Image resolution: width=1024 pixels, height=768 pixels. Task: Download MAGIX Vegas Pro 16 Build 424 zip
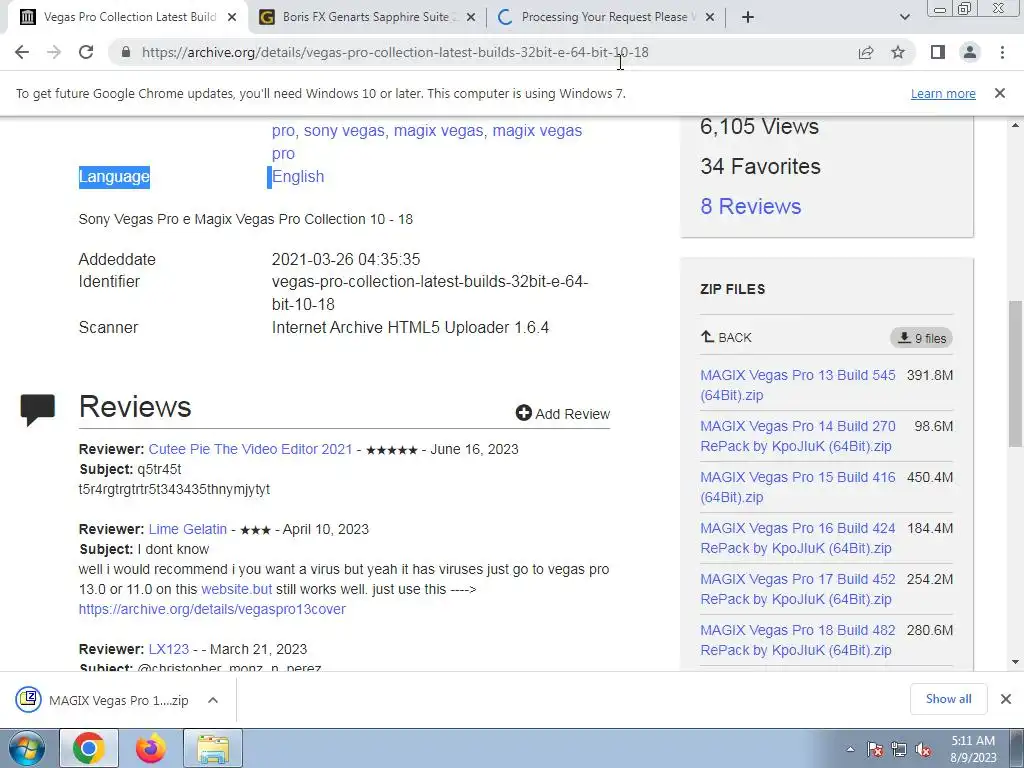point(797,537)
